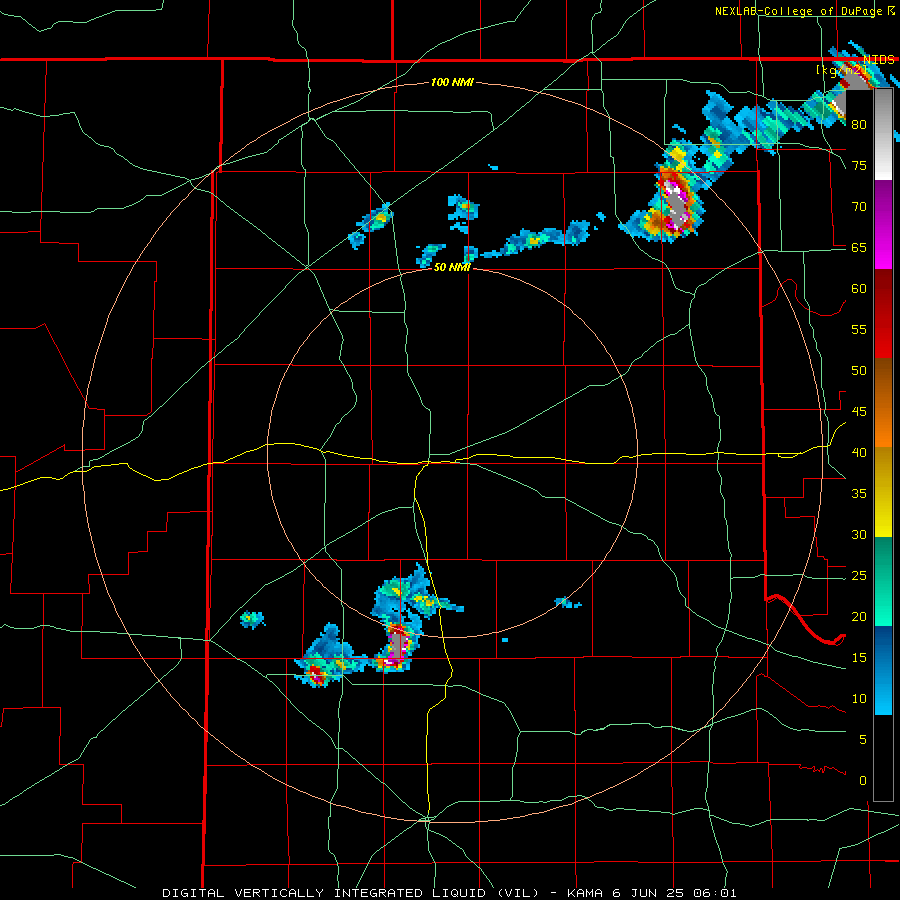Image resolution: width=900 pixels, height=900 pixels.
Task: Select the scale value 10
Action: coord(859,699)
